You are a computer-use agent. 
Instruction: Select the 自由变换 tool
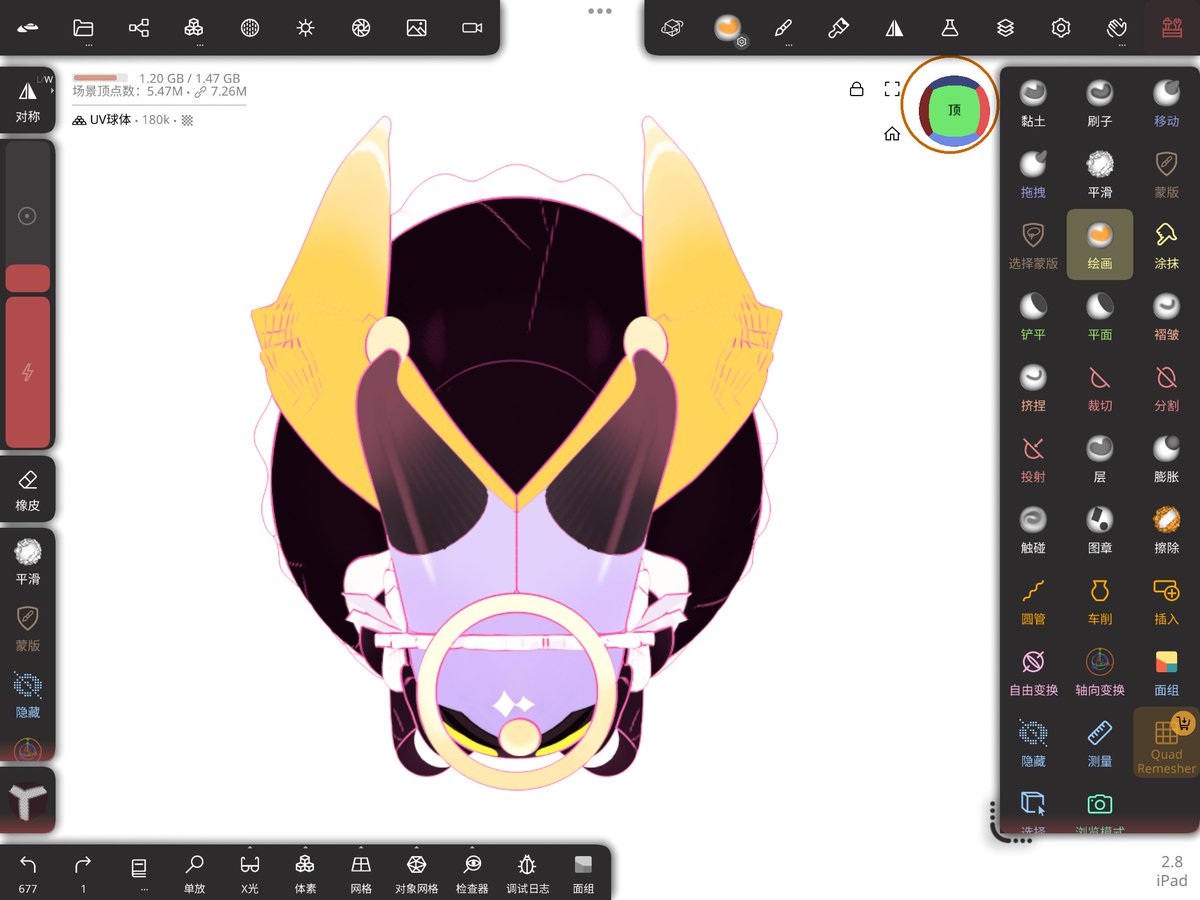[x=1033, y=670]
